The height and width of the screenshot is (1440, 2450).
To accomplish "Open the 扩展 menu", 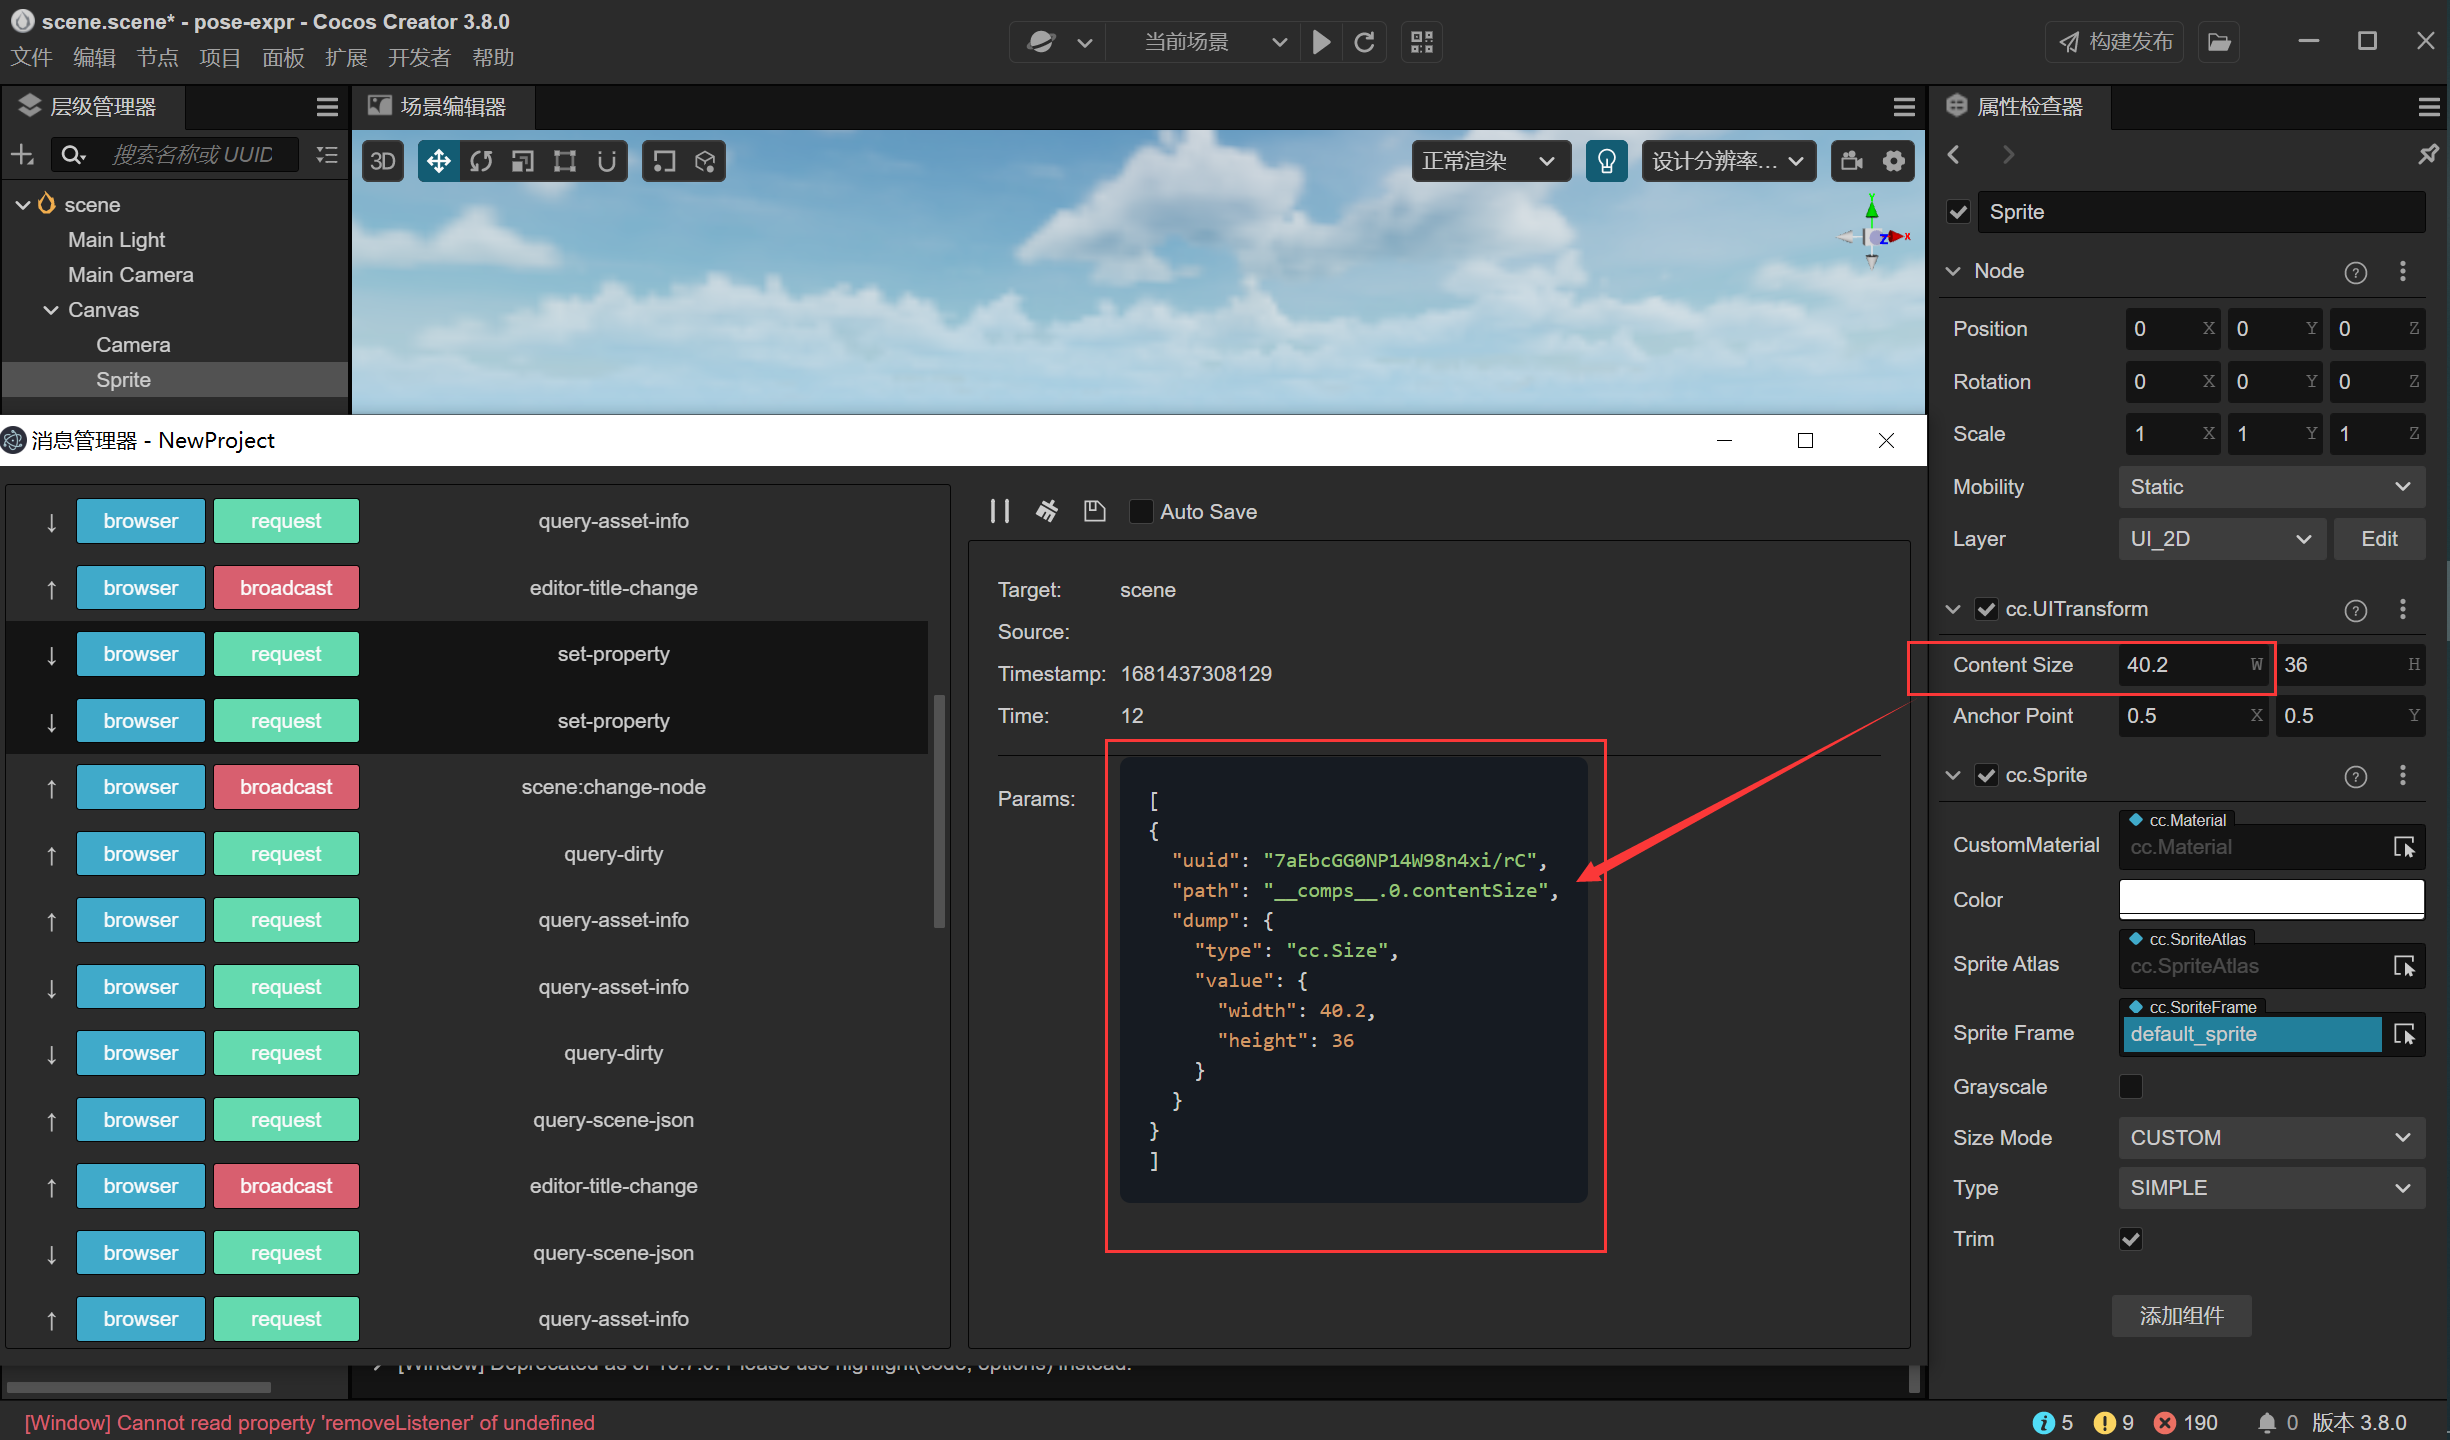I will click(345, 58).
